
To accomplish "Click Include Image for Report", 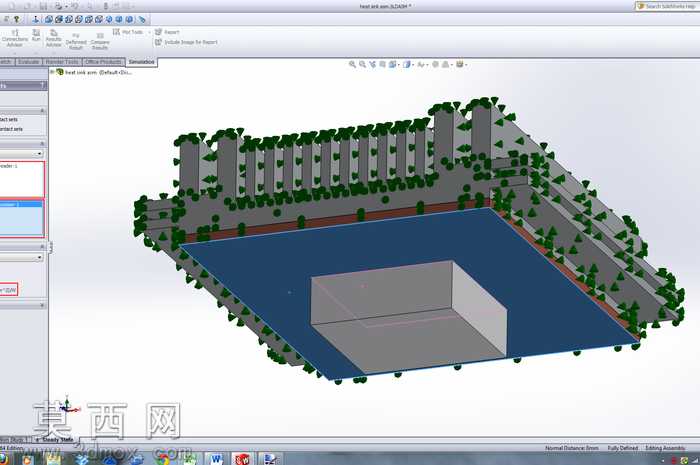I will click(186, 42).
